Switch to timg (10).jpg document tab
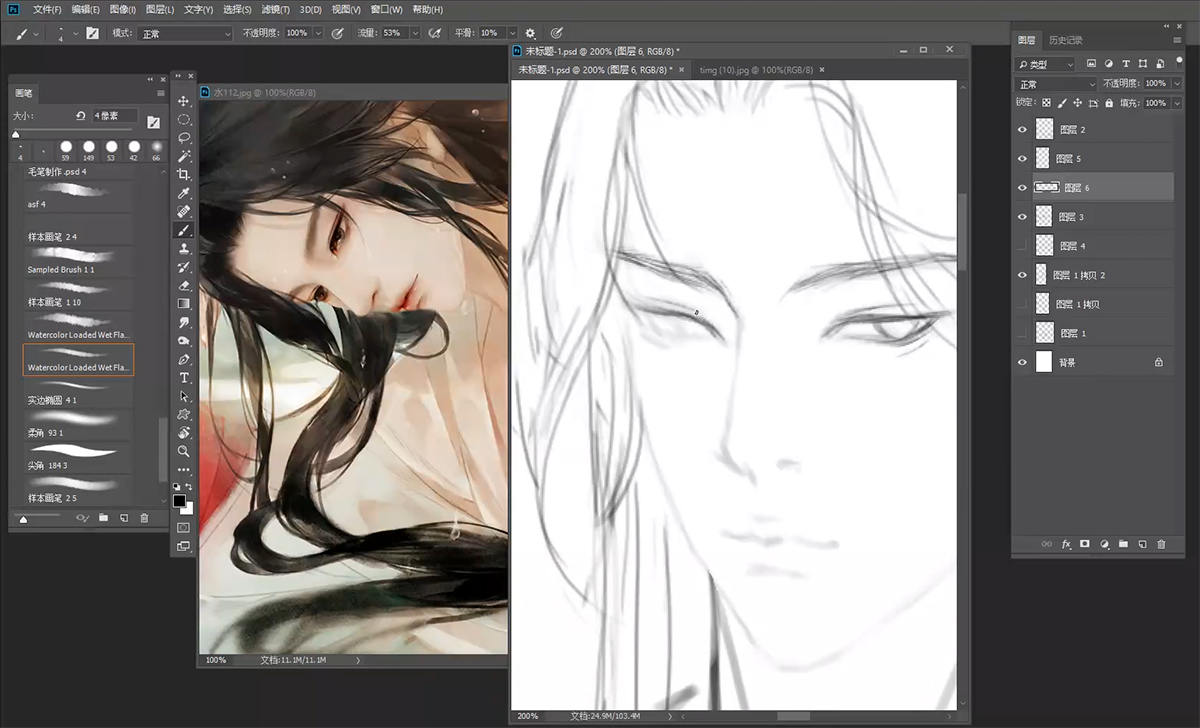The width and height of the screenshot is (1200, 728). click(x=755, y=70)
